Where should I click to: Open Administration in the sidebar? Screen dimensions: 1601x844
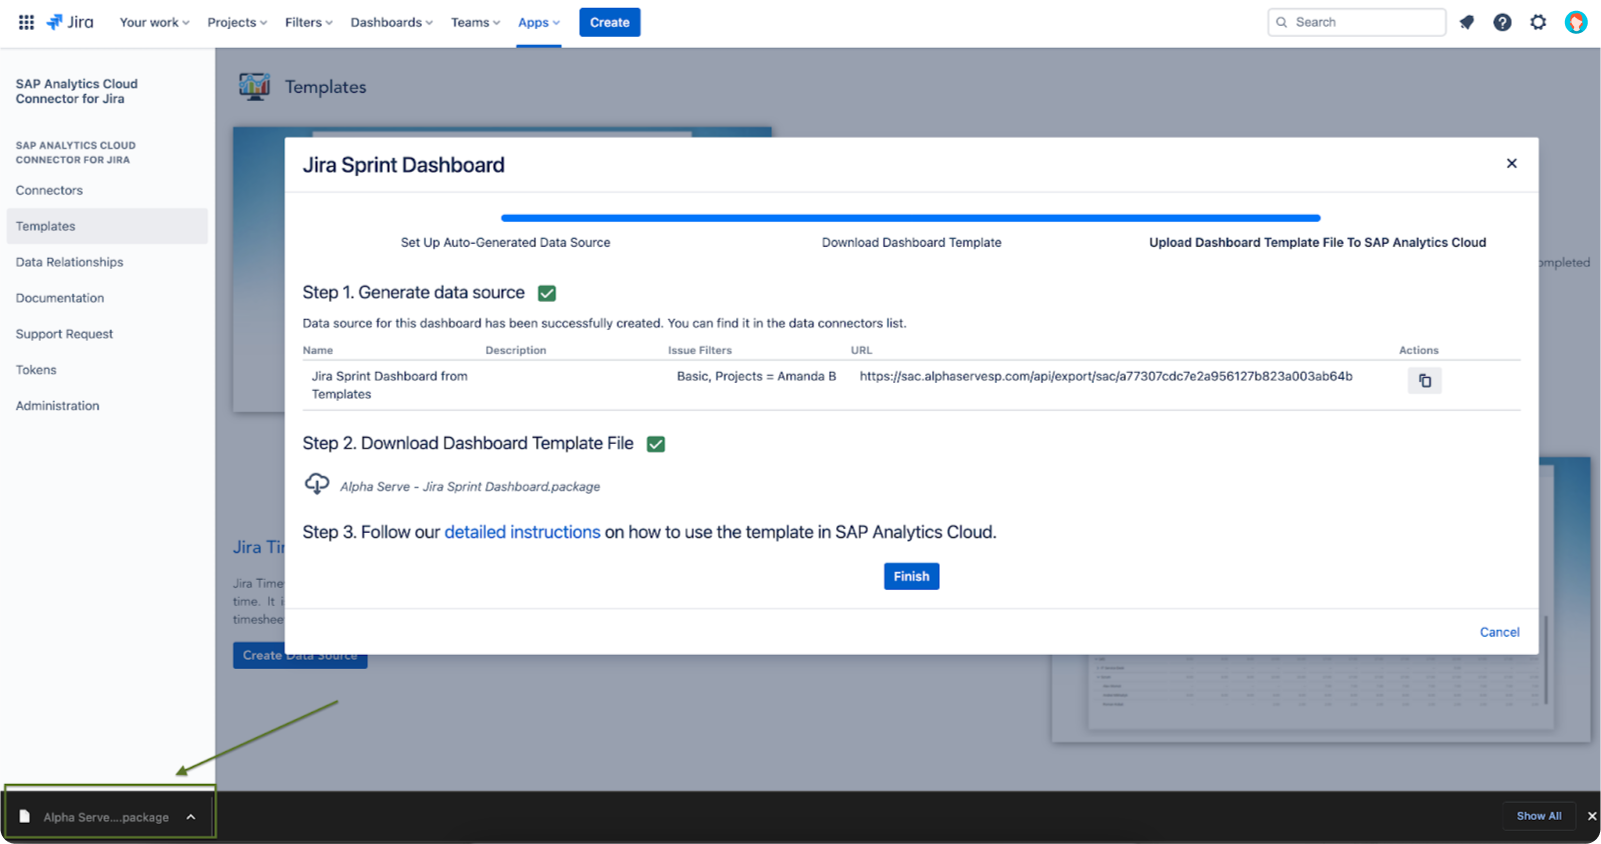57,406
